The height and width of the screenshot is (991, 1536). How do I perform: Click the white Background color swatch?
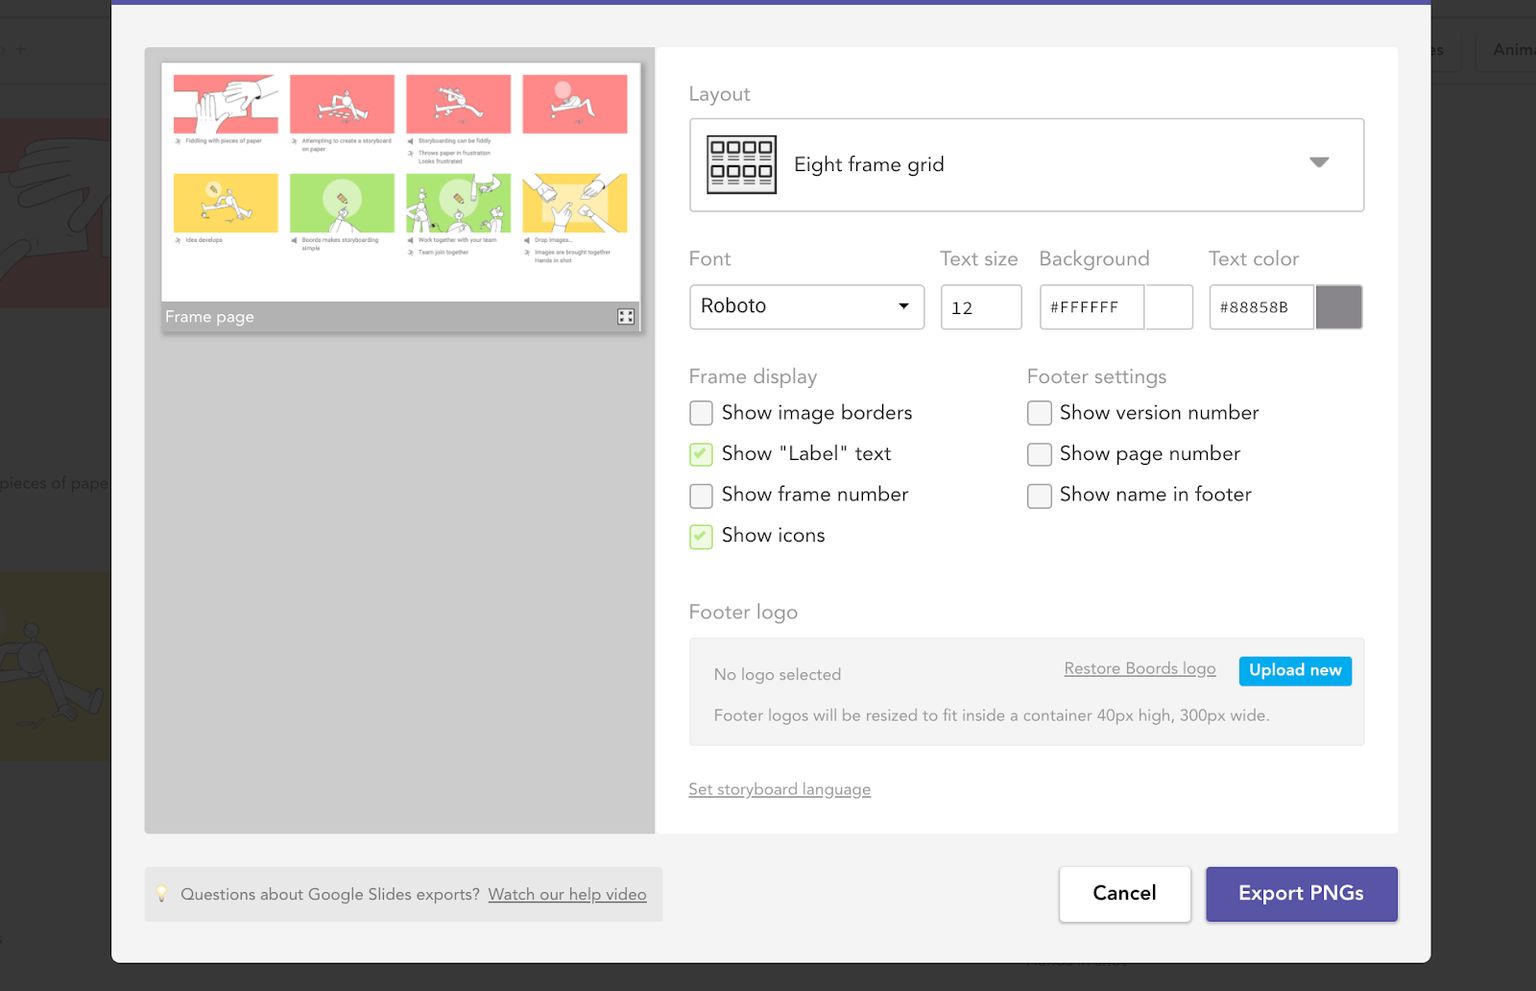pos(1168,307)
